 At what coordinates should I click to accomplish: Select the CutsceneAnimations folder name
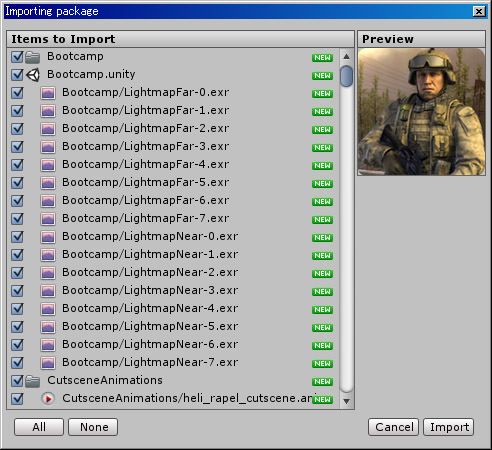105,380
